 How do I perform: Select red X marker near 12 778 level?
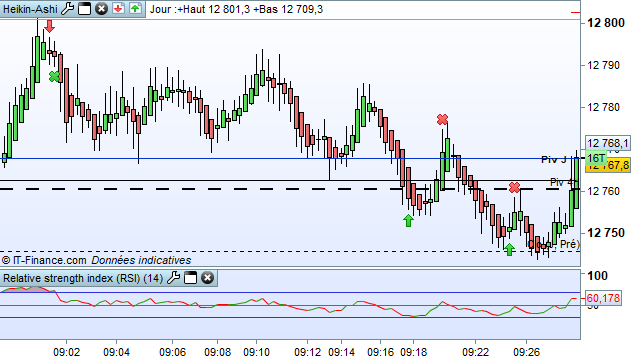point(442,119)
